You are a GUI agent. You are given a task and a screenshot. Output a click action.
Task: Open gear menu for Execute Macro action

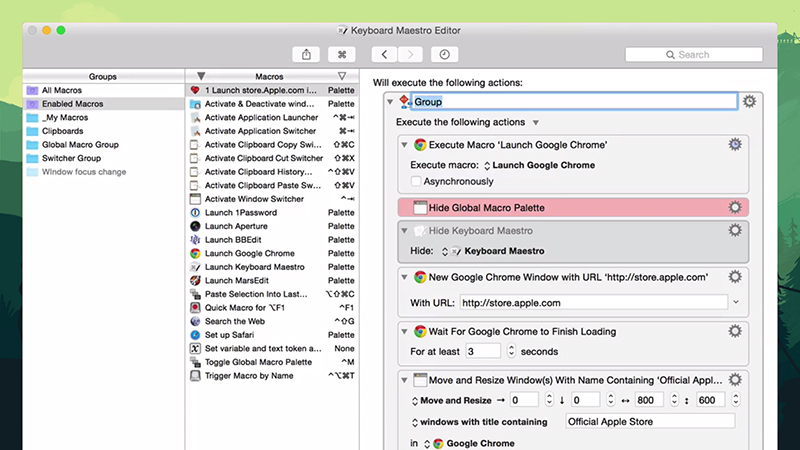[x=735, y=144]
